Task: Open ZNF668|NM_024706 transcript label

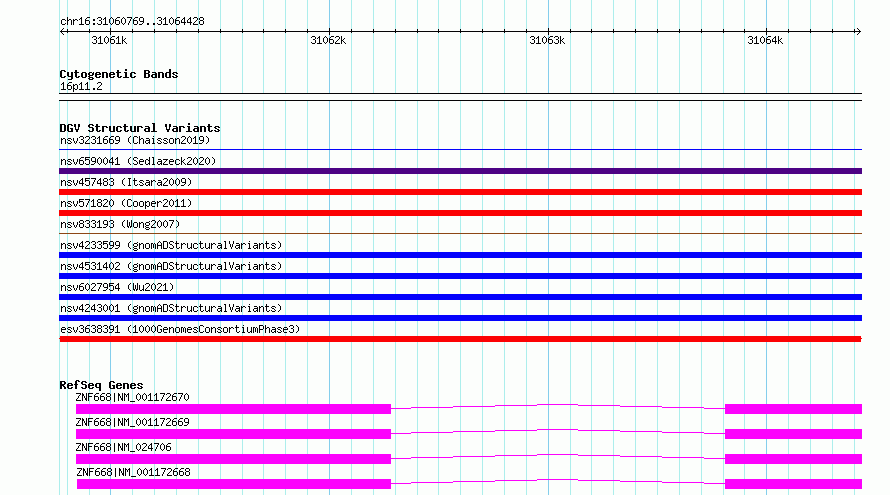Action: point(123,447)
